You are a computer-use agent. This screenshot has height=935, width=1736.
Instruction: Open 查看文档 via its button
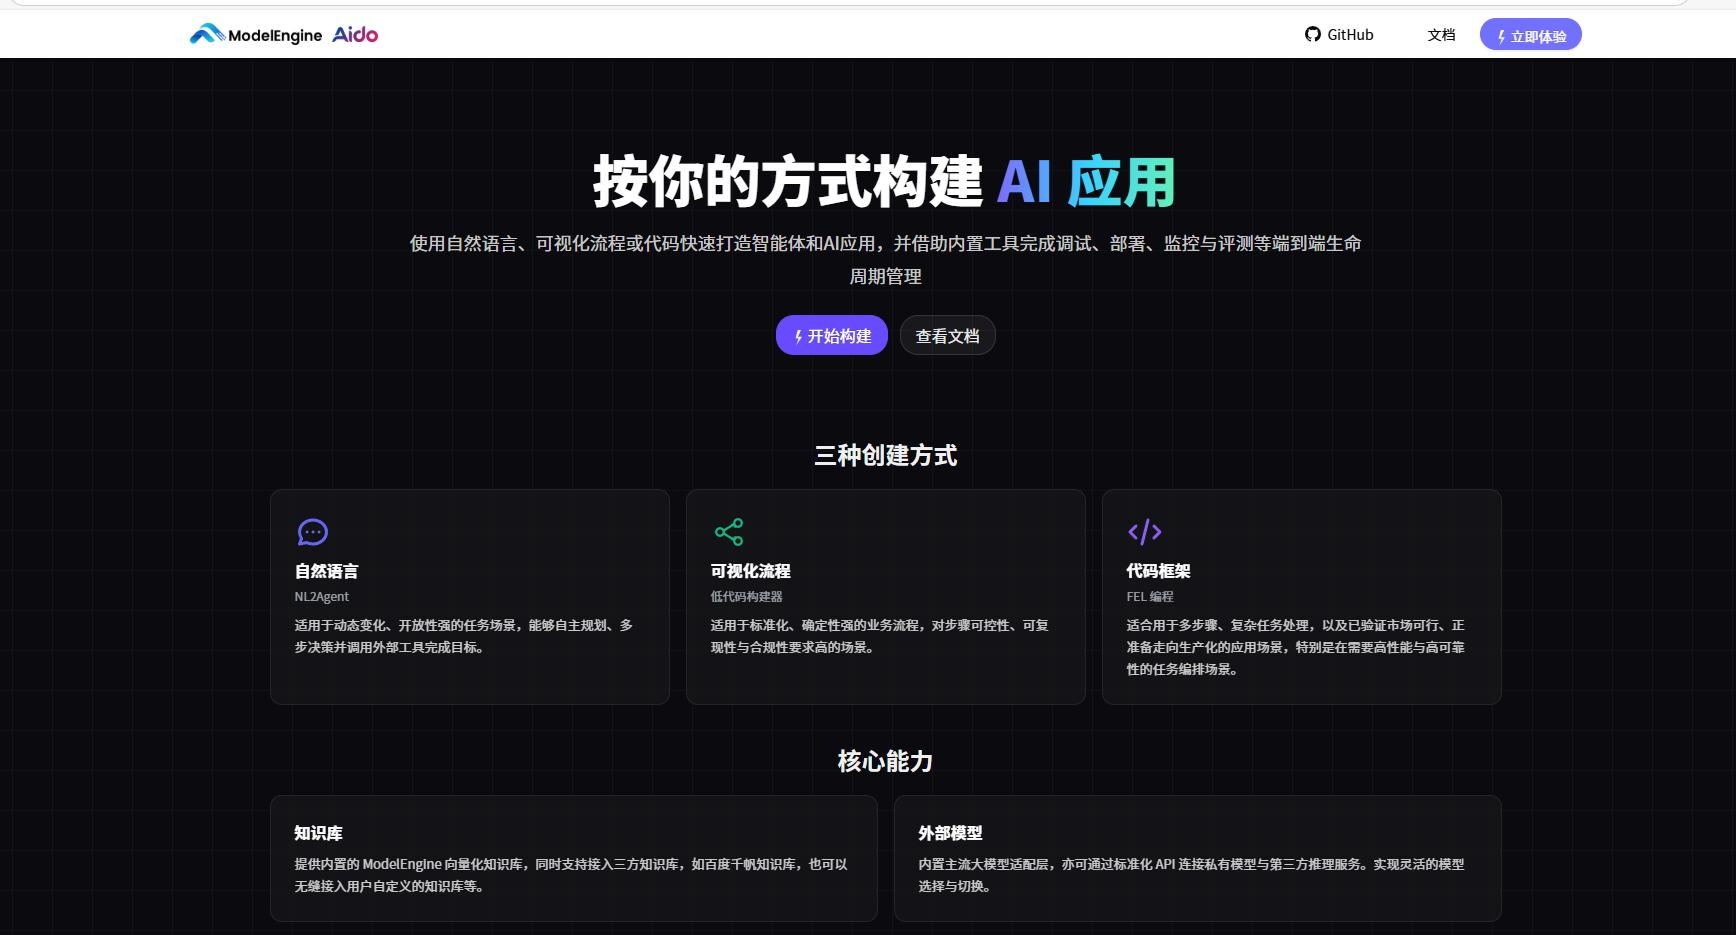tap(947, 335)
